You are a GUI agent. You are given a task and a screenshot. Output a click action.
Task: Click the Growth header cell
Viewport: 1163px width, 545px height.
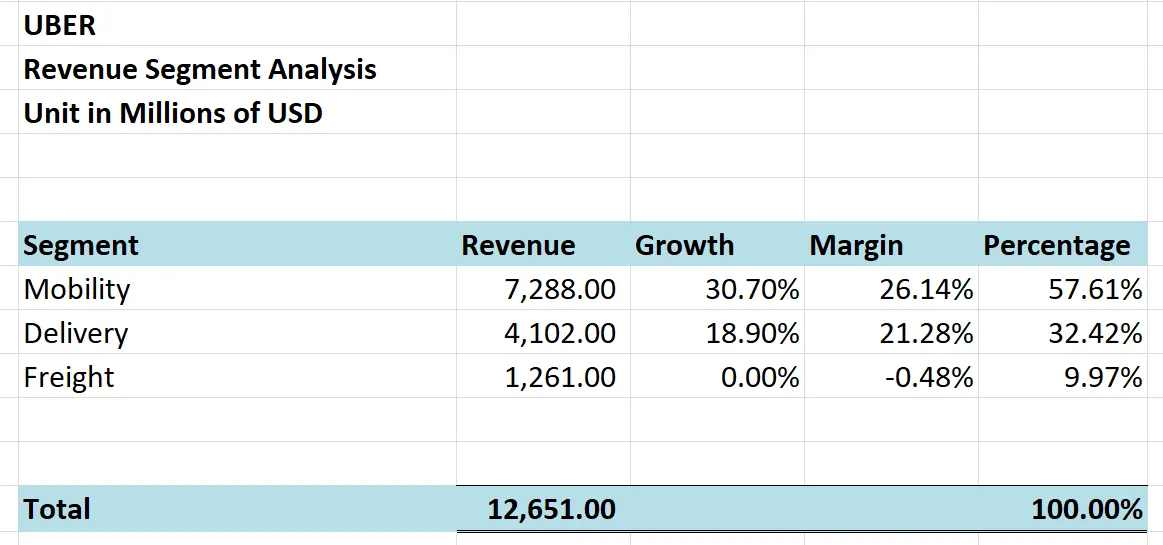685,245
